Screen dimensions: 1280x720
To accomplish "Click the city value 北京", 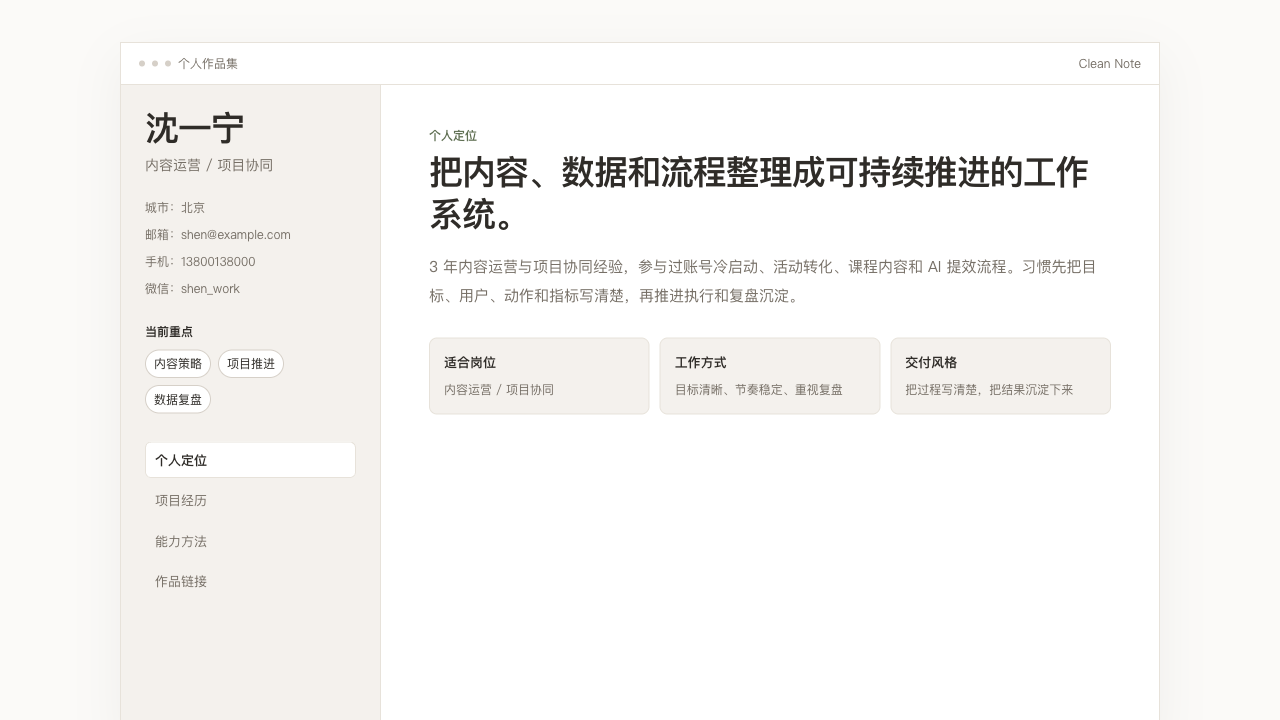I will click(x=193, y=208).
